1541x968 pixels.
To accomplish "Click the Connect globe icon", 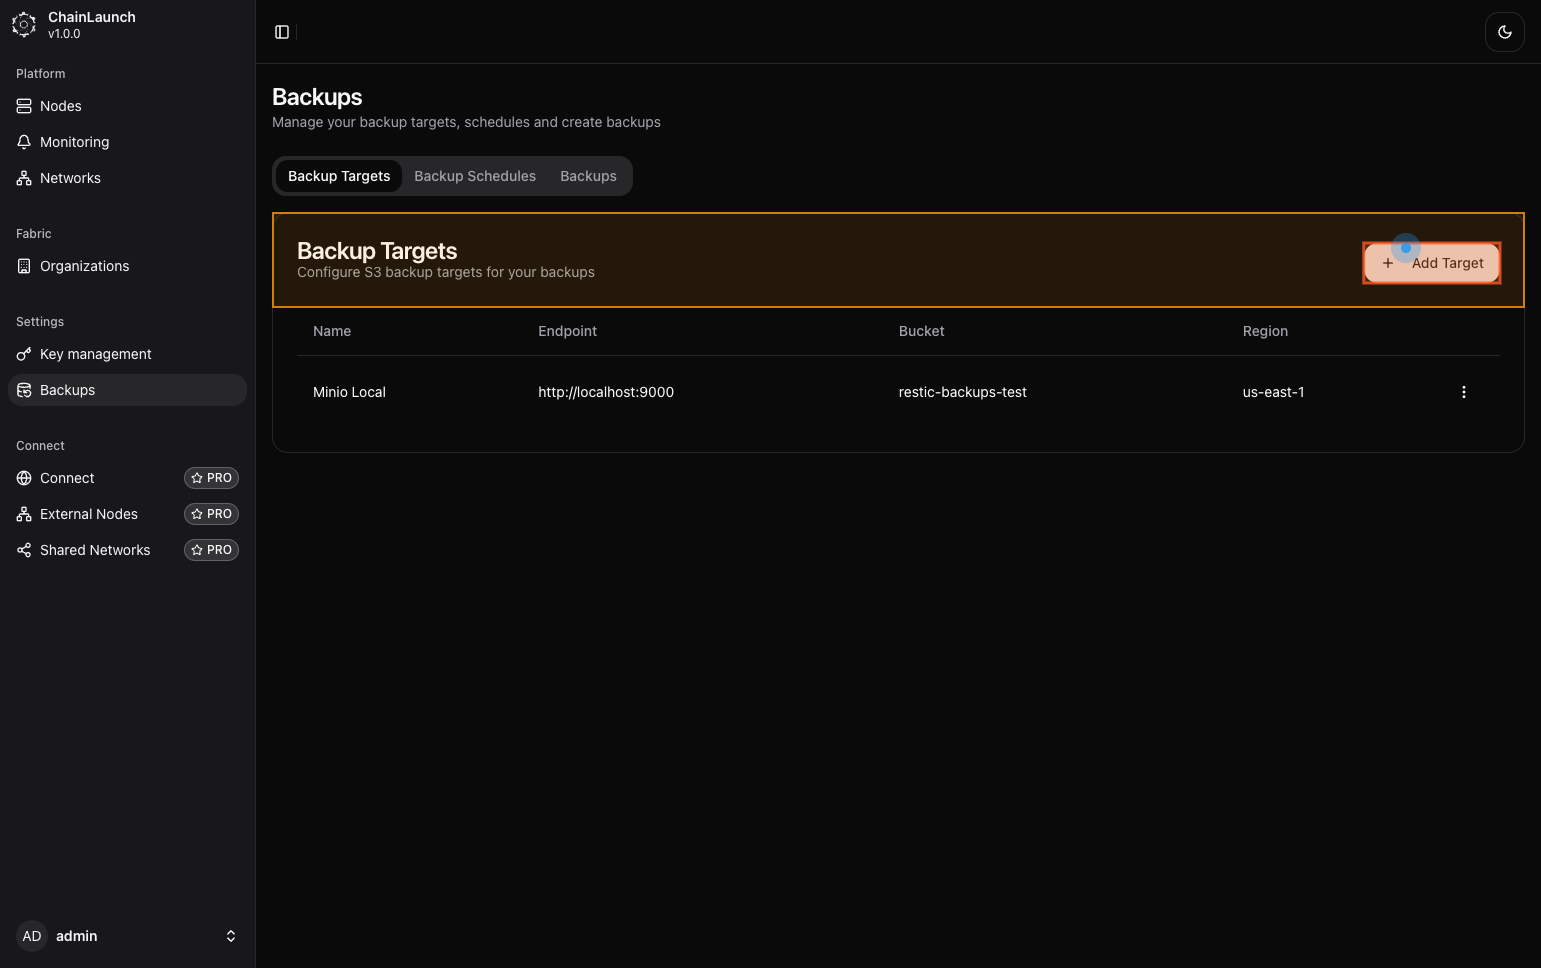I will pyautogui.click(x=24, y=478).
